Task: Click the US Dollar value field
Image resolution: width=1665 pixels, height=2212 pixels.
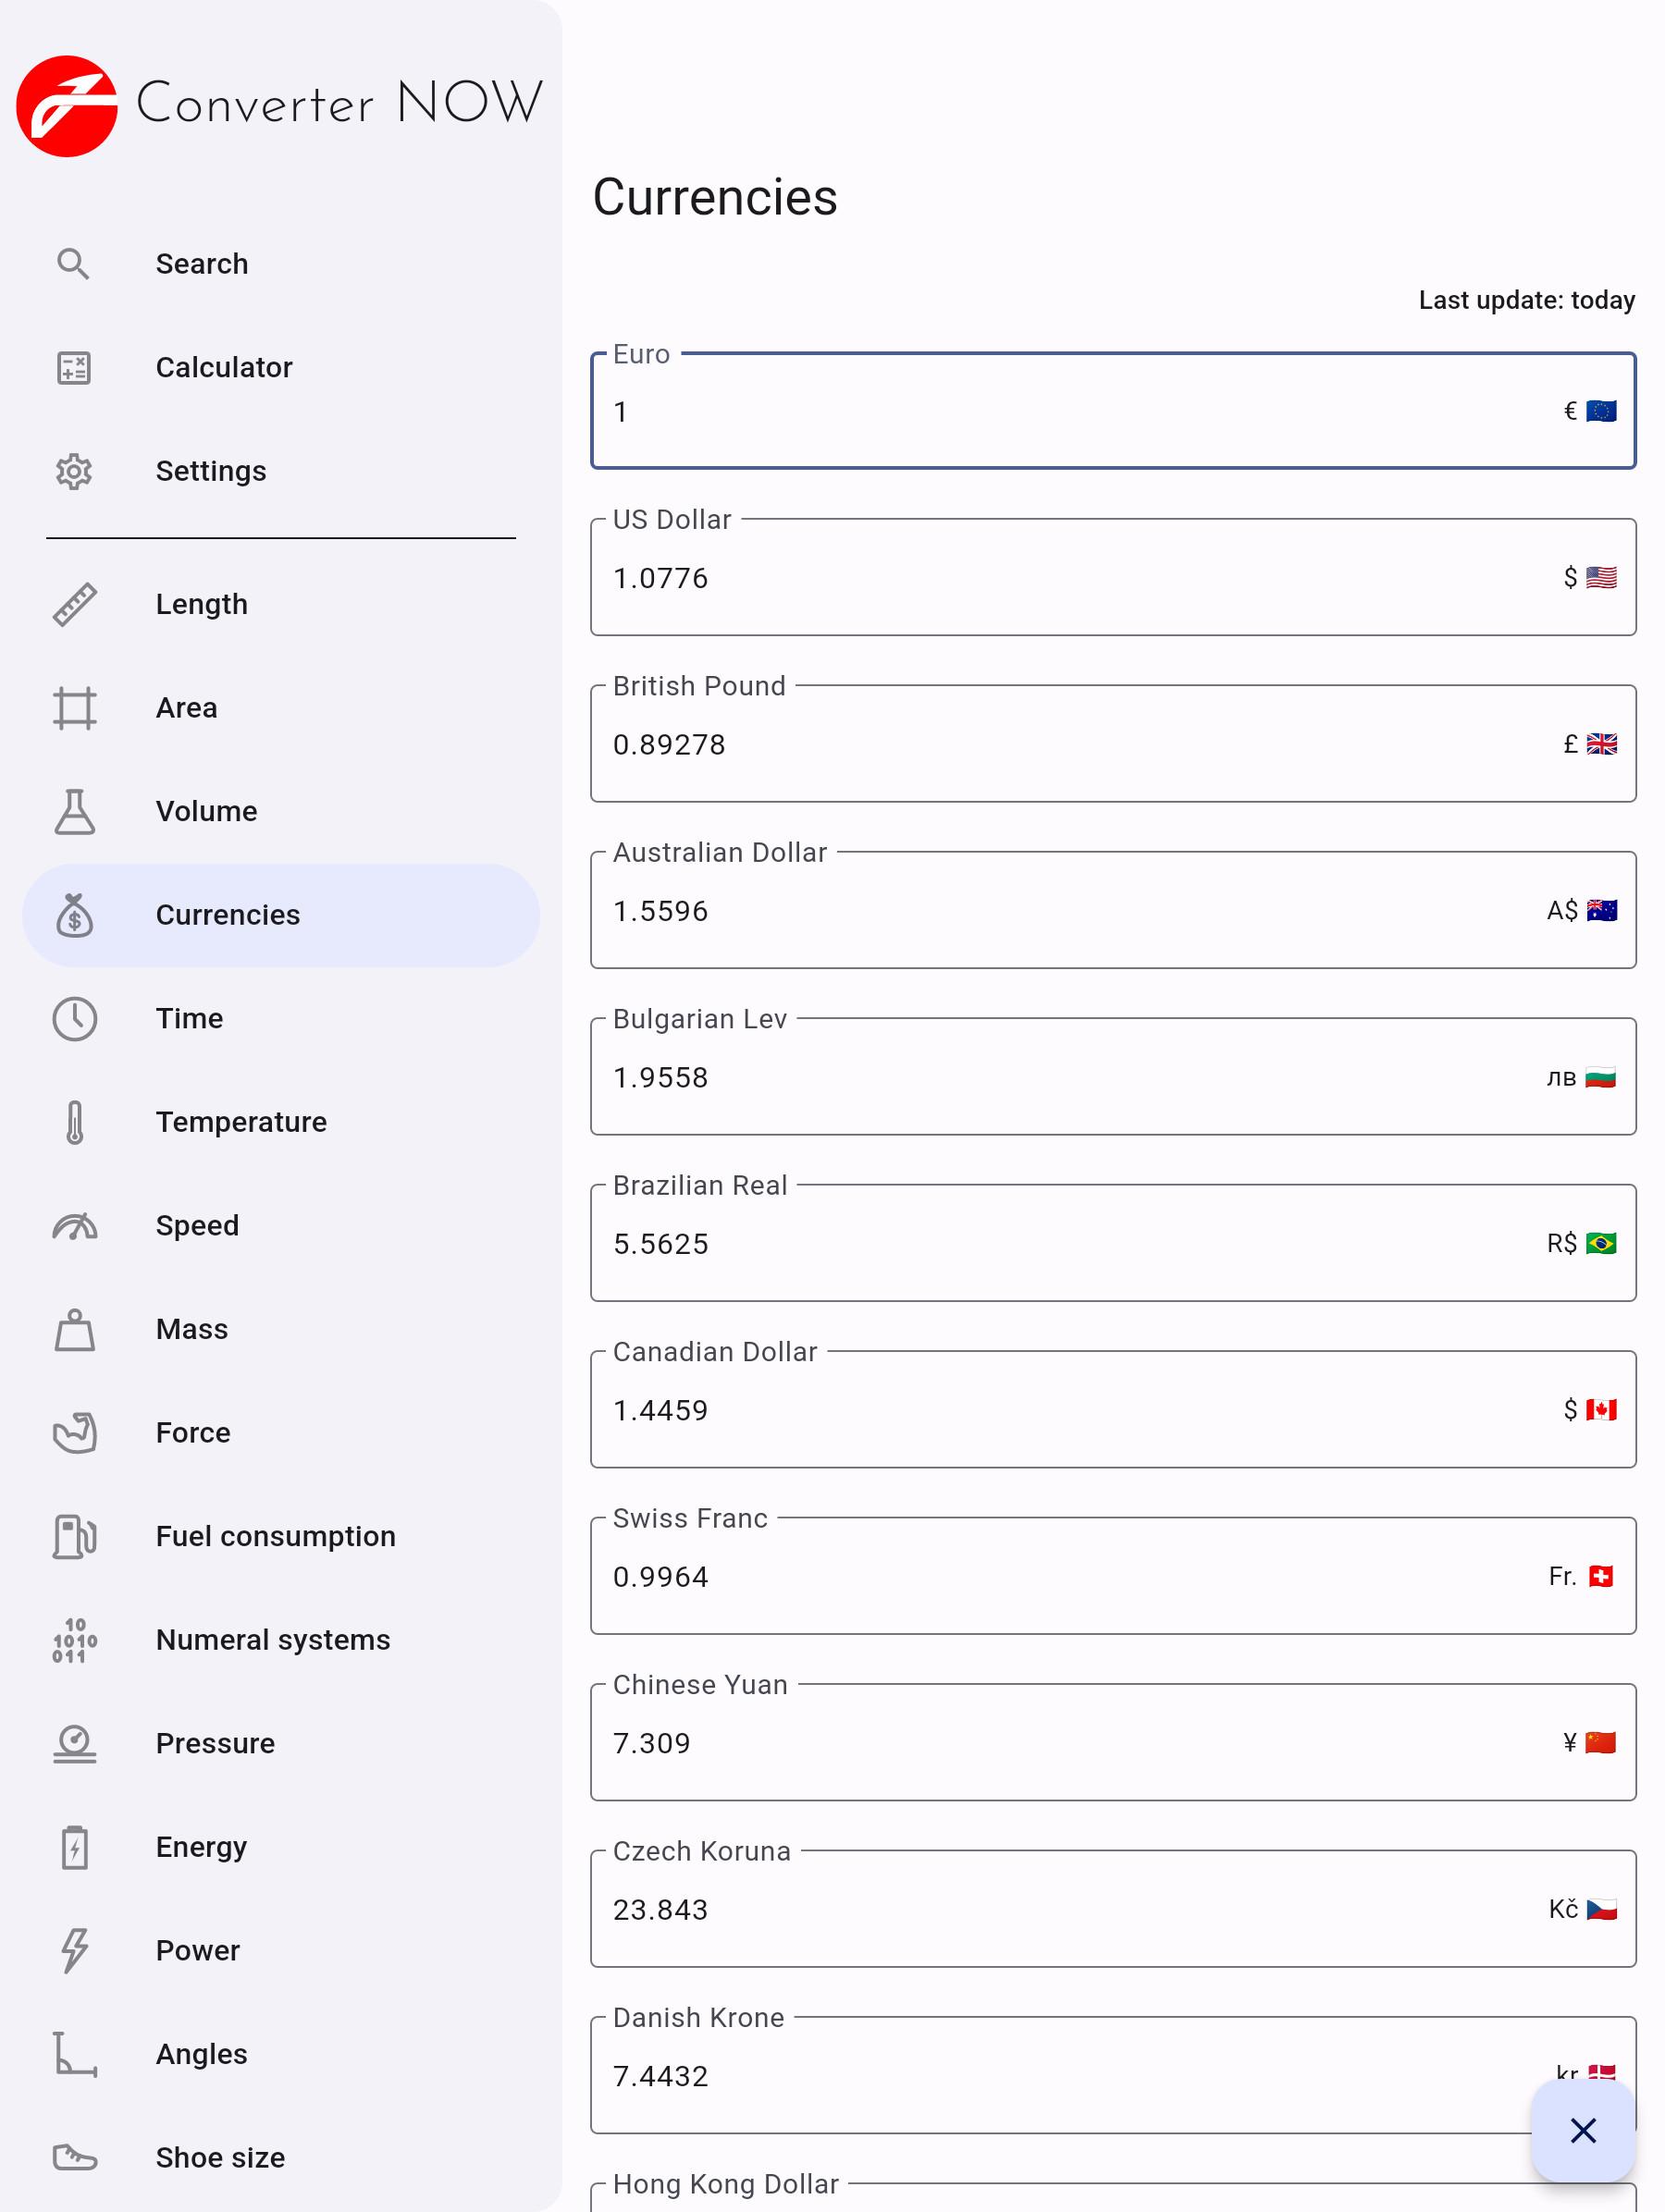Action: [1080, 578]
